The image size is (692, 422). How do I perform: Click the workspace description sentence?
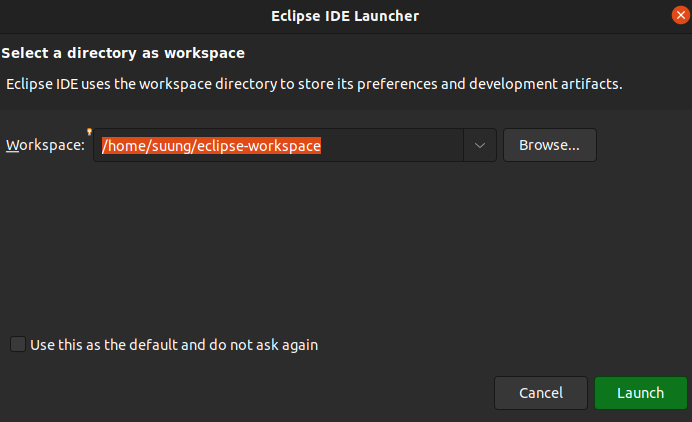tap(314, 84)
